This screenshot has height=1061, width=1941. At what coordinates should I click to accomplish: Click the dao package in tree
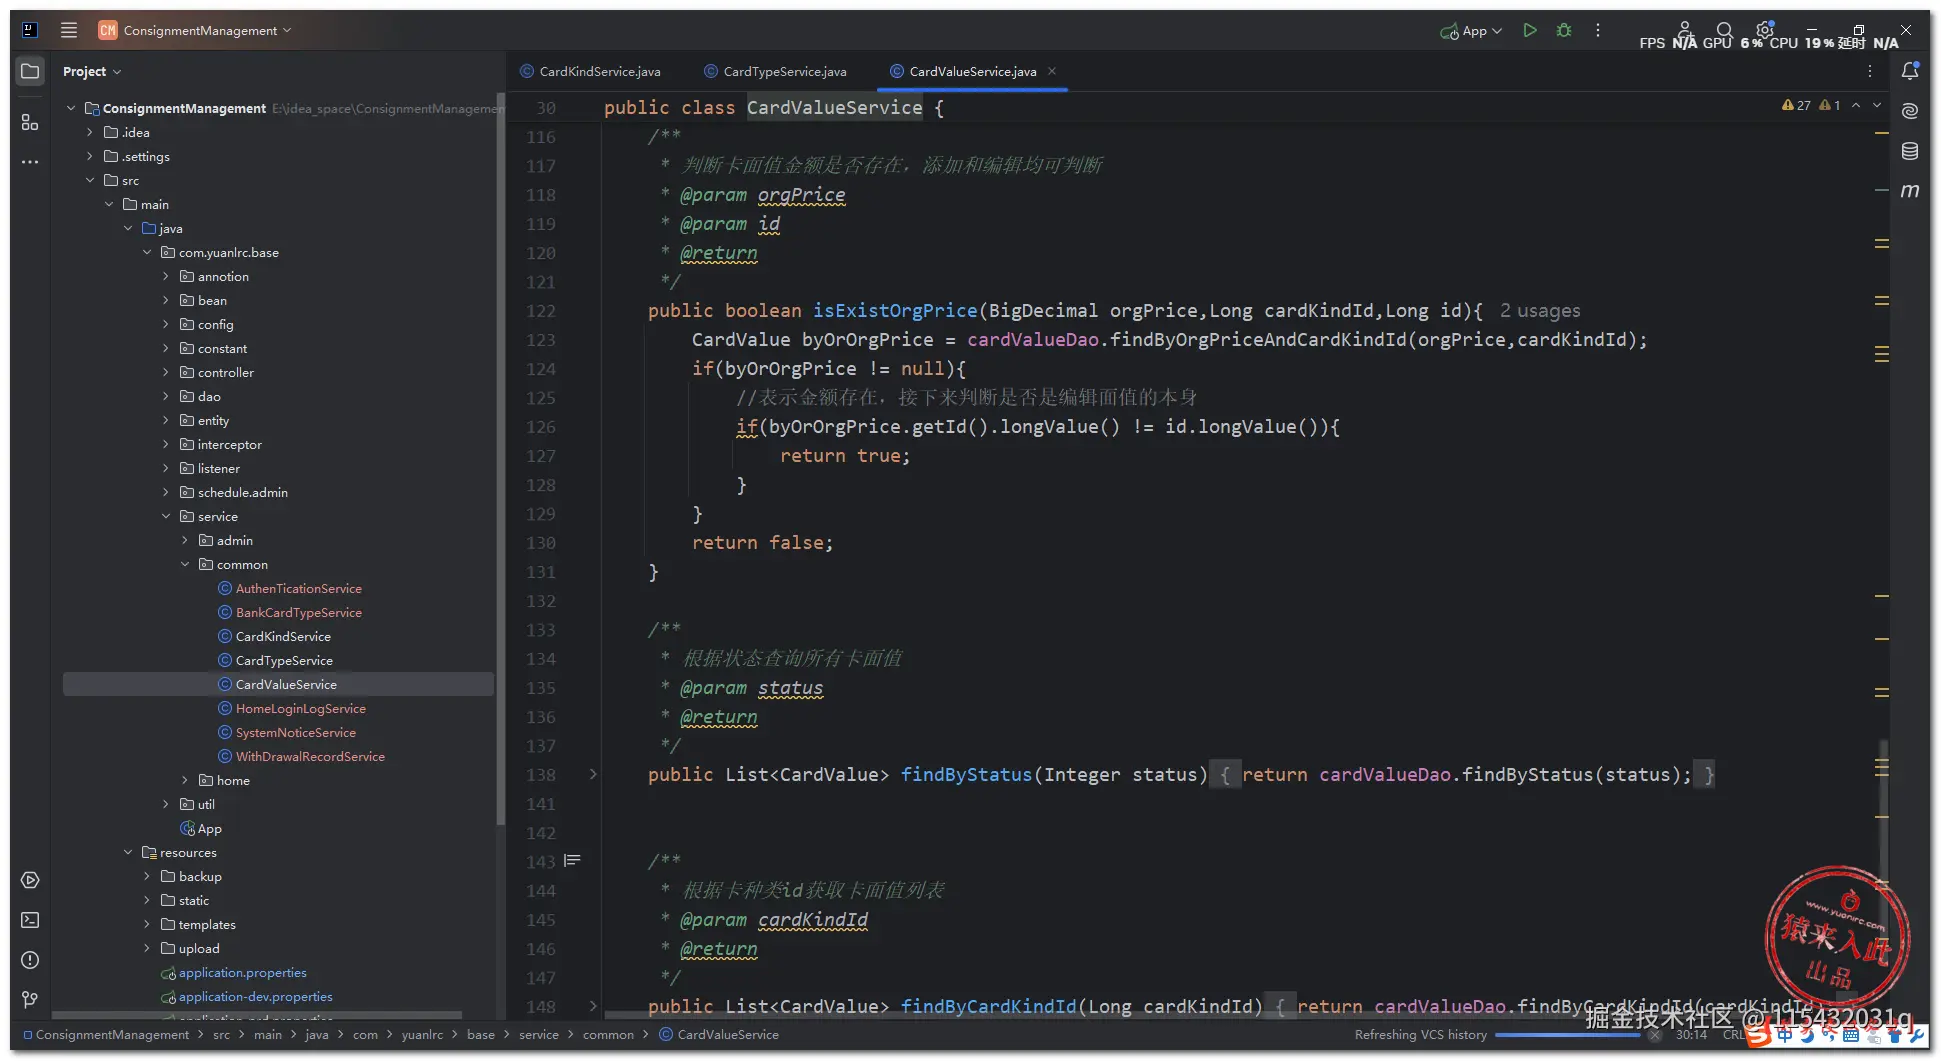[209, 396]
